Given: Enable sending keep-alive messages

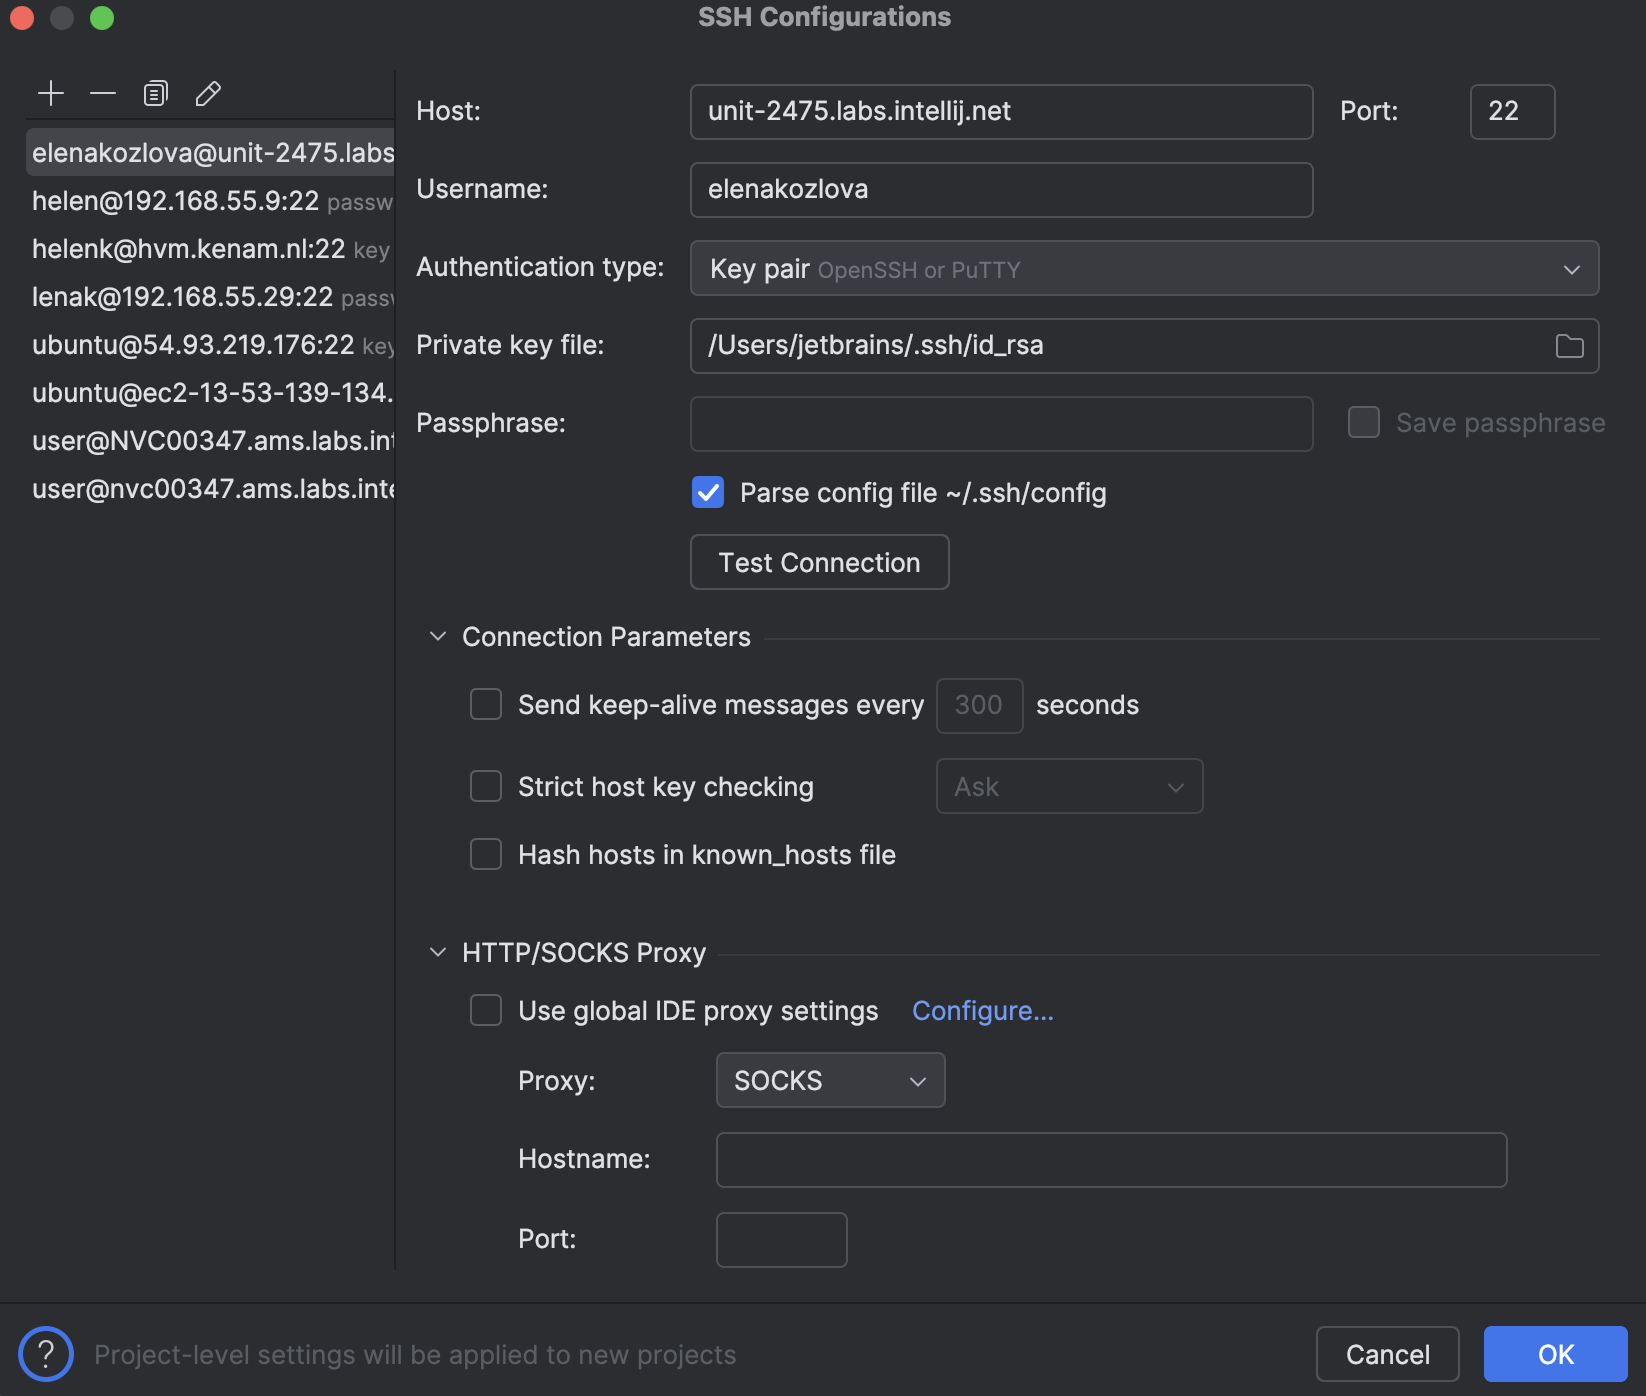Looking at the screenshot, I should pos(485,704).
